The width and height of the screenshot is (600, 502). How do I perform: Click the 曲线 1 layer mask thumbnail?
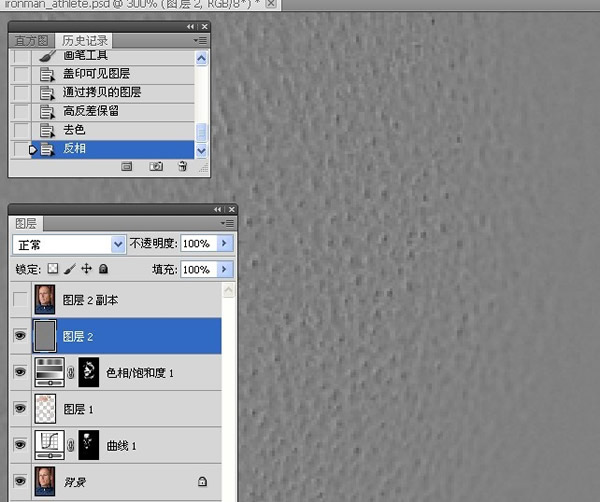click(x=88, y=445)
